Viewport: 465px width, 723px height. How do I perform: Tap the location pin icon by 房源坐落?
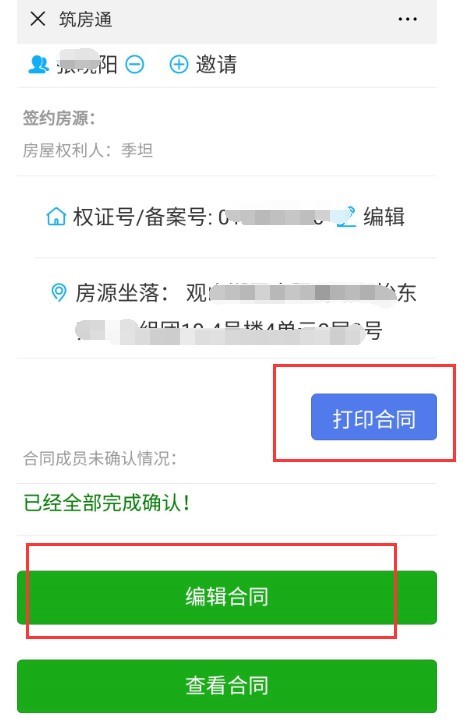(x=58, y=292)
